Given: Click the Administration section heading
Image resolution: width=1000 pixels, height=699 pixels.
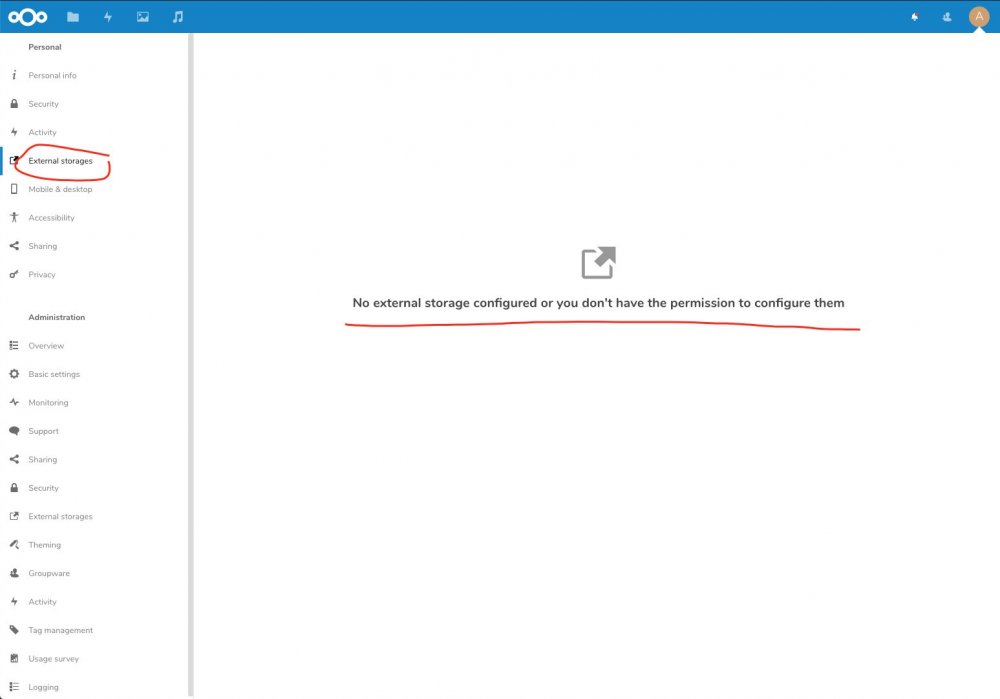Looking at the screenshot, I should [56, 317].
